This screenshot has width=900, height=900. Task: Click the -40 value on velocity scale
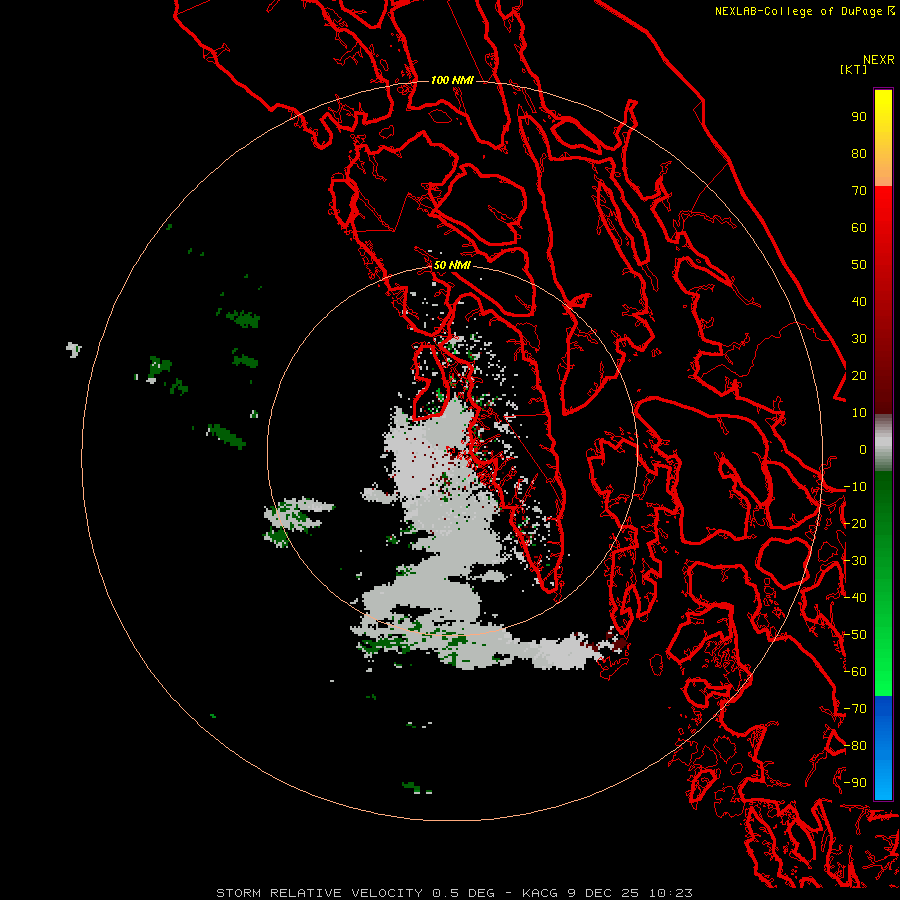tap(855, 598)
